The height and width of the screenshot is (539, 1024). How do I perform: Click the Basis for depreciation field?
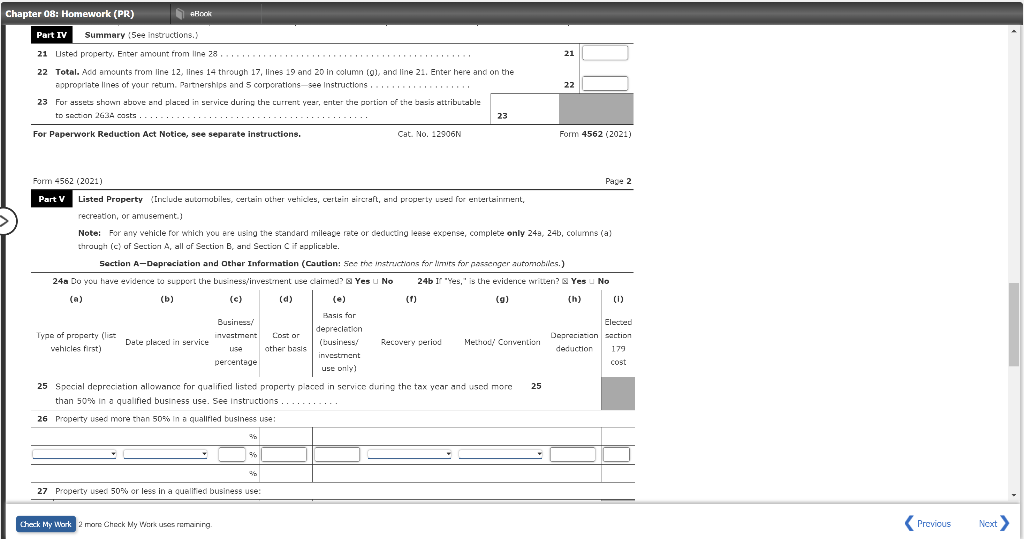pos(337,454)
